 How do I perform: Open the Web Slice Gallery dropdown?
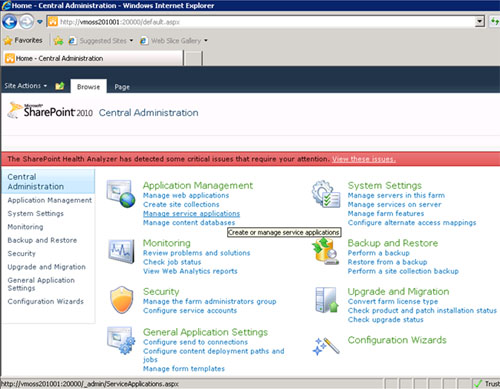pos(174,41)
